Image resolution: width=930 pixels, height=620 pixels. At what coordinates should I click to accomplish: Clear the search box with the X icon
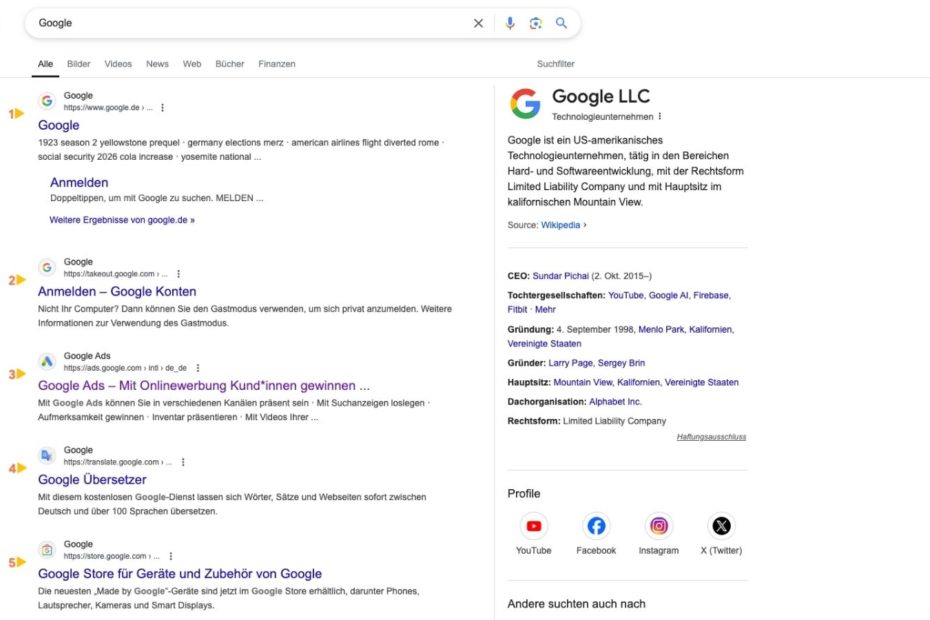pos(478,23)
